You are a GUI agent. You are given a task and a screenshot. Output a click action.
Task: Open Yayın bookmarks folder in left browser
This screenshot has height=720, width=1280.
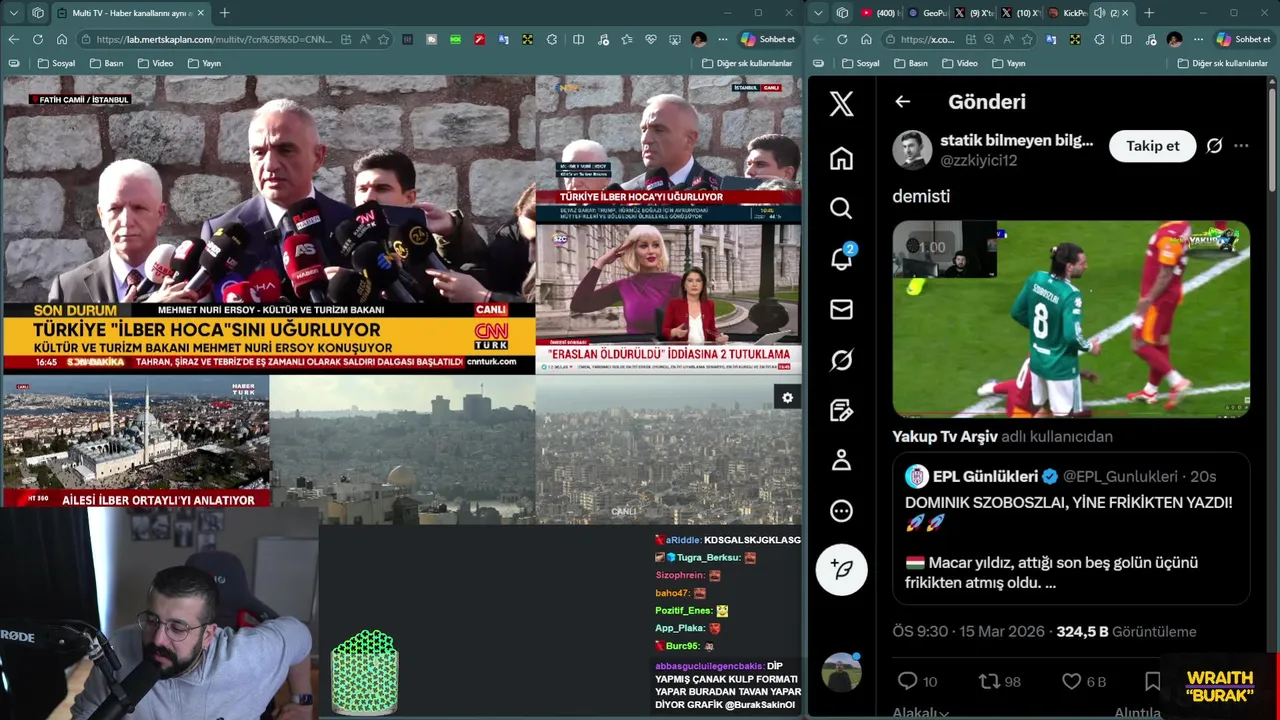pos(203,63)
